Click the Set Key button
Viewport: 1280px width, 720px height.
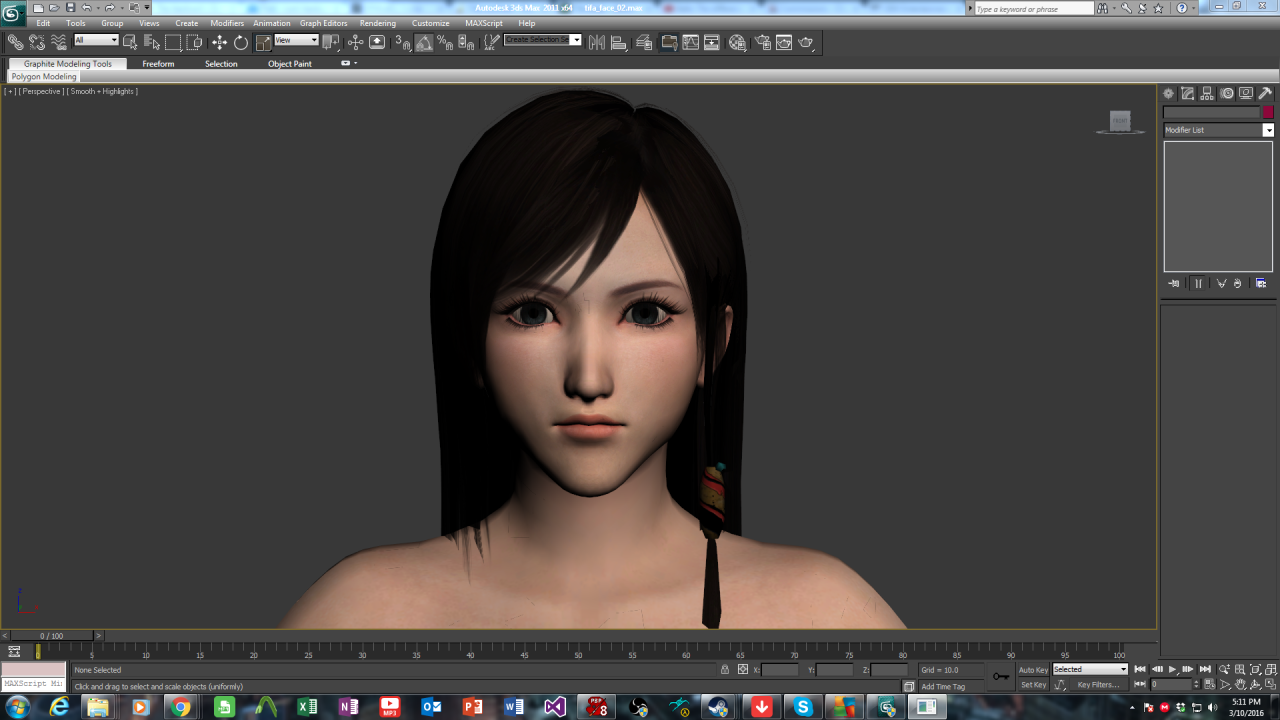click(x=1033, y=685)
